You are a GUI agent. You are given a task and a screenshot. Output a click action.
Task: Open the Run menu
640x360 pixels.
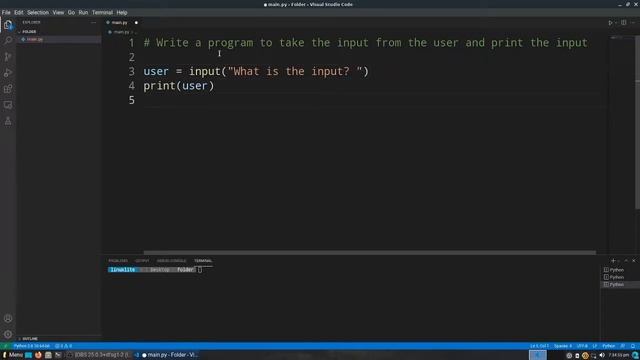pyautogui.click(x=83, y=13)
